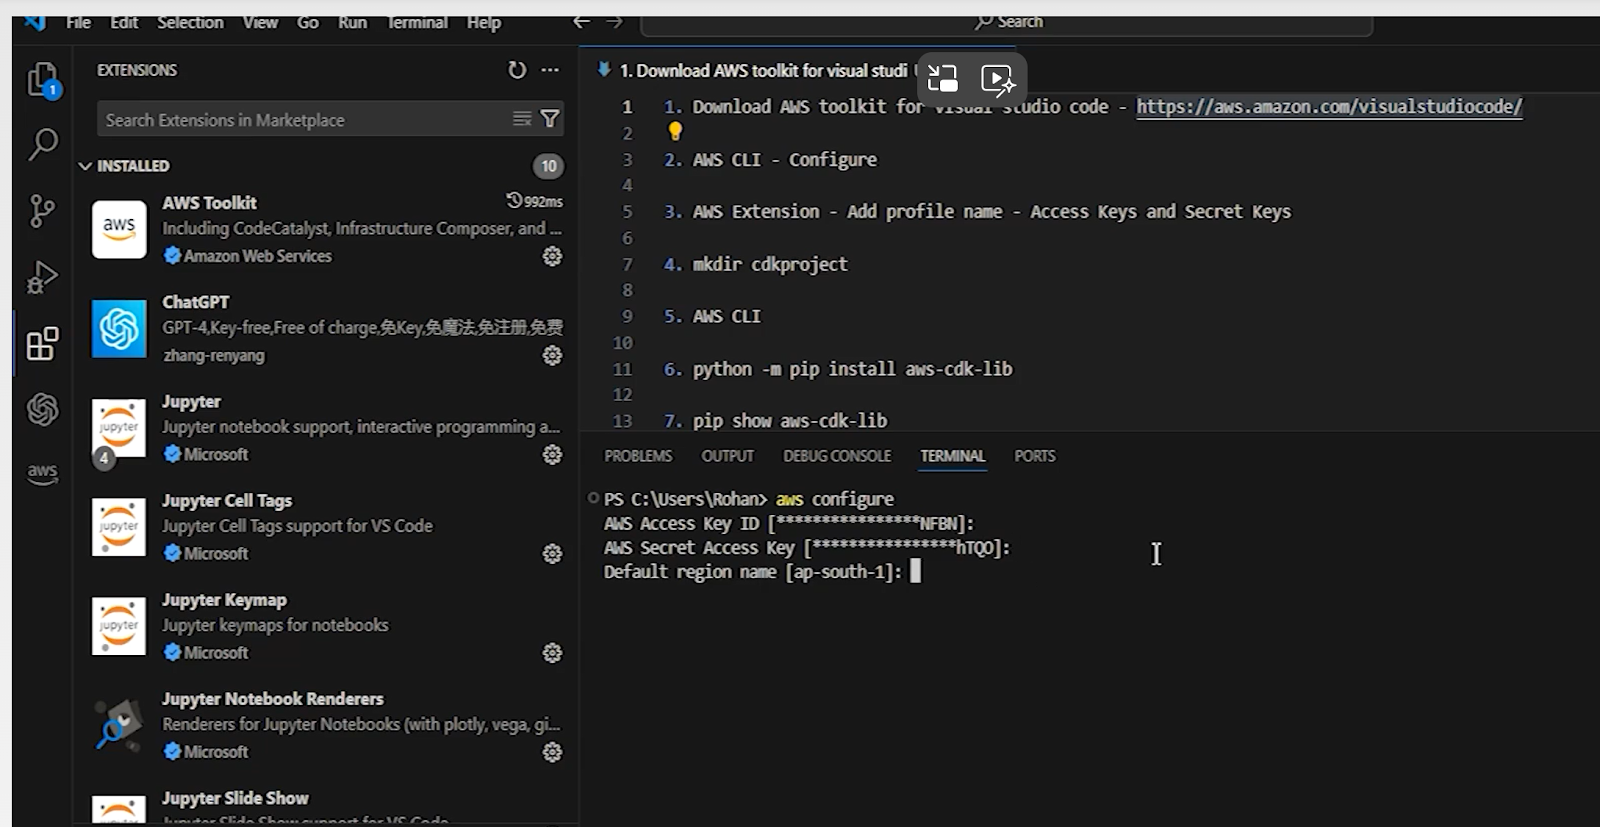Select the Jupyter extension title
1600x827 pixels.
[x=191, y=402]
